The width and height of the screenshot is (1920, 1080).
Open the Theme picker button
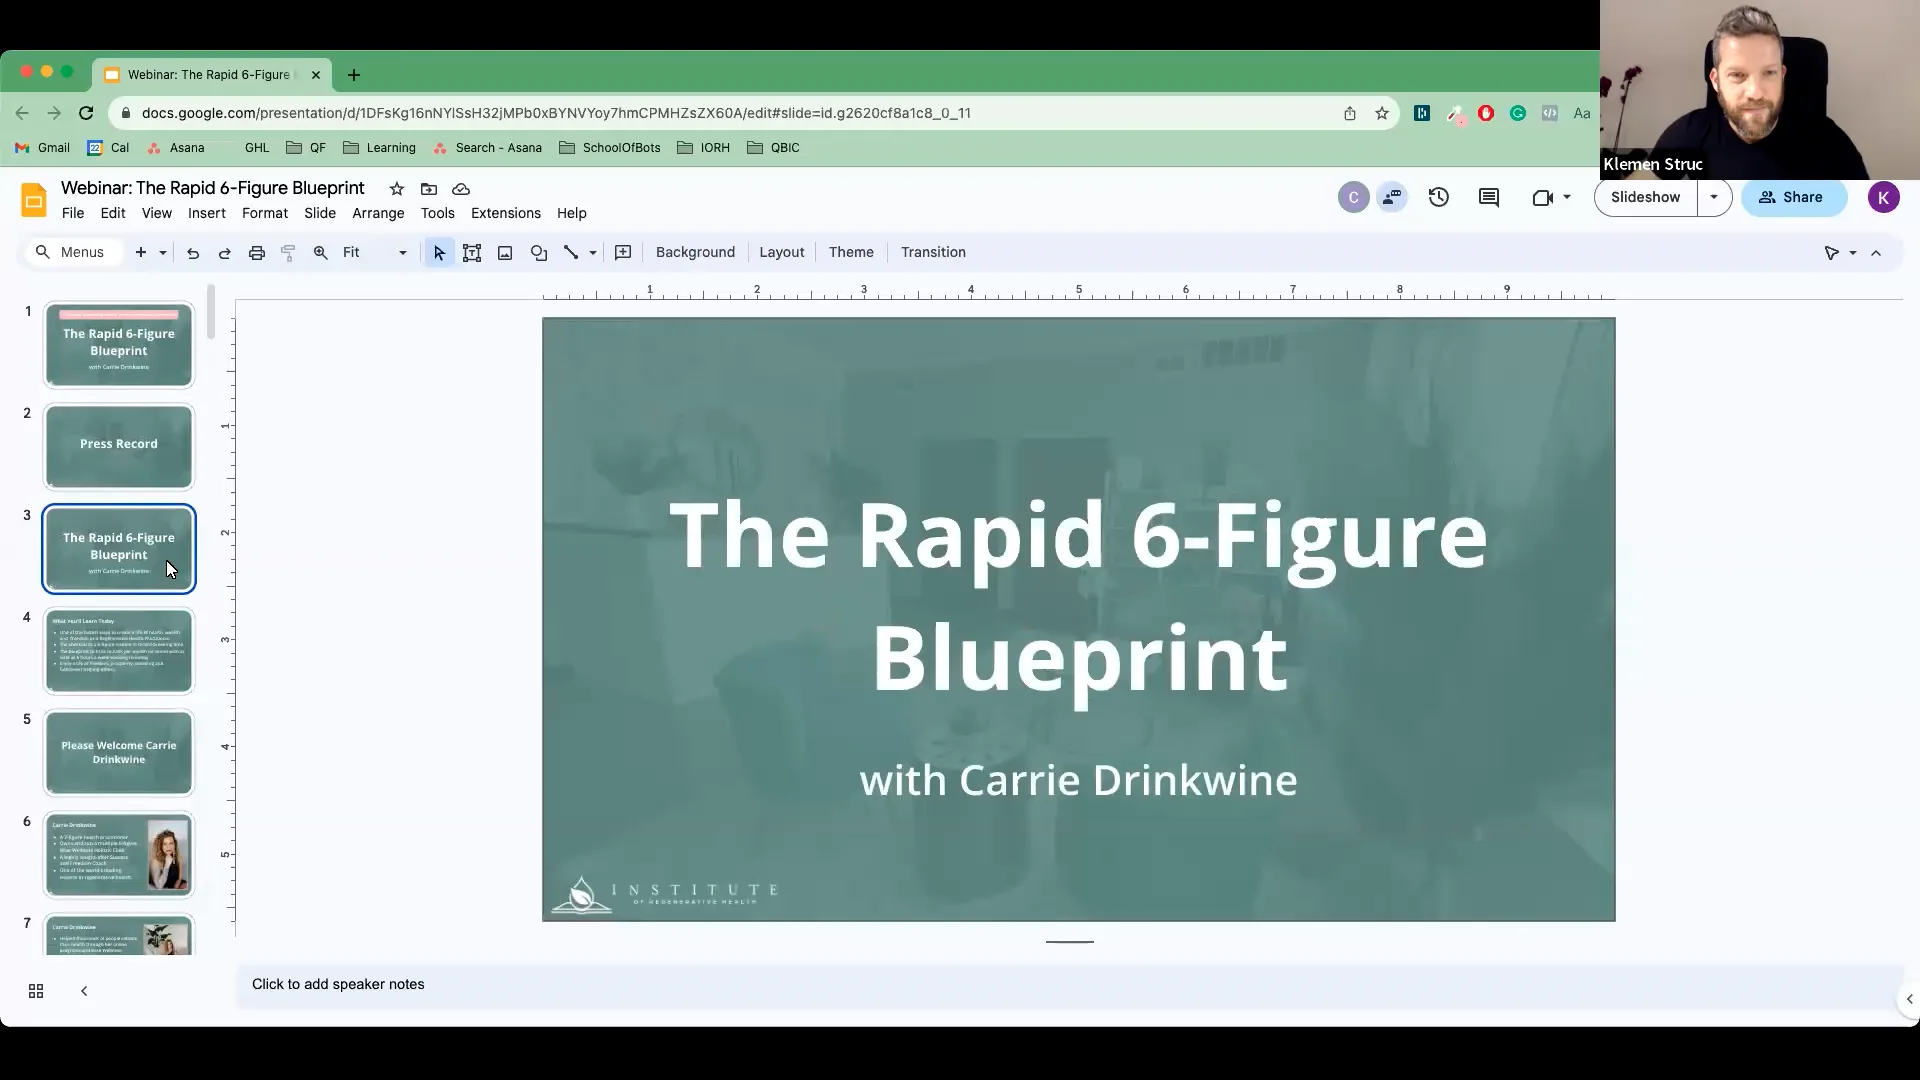(851, 252)
